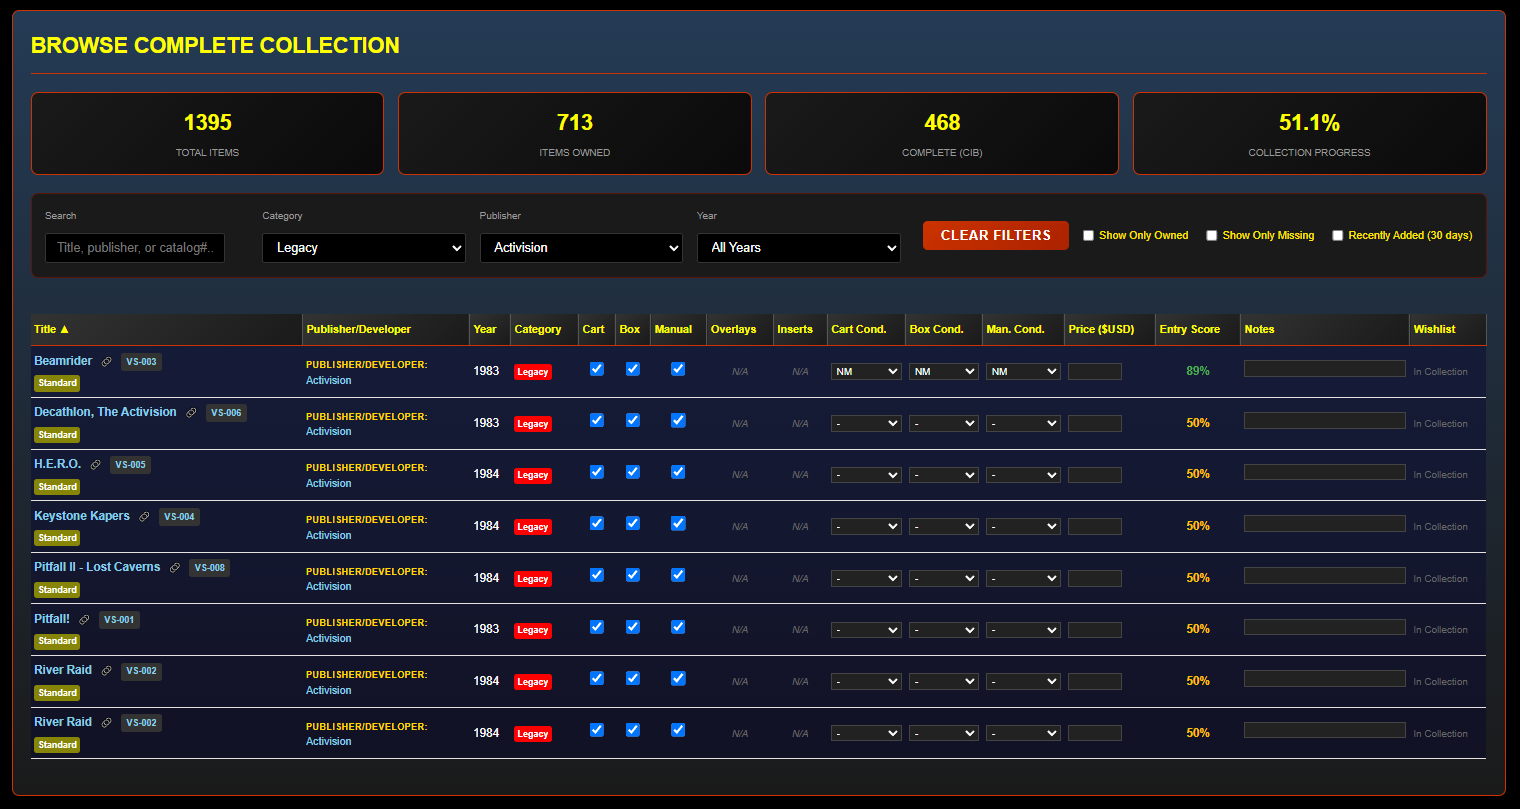
Task: Sort table by the Title column header
Action: [x=52, y=329]
